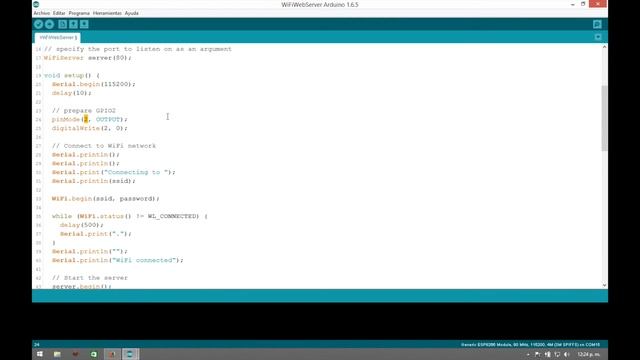
Task: Click the OUTPUT keyword in pinMode line
Action: [108, 120]
